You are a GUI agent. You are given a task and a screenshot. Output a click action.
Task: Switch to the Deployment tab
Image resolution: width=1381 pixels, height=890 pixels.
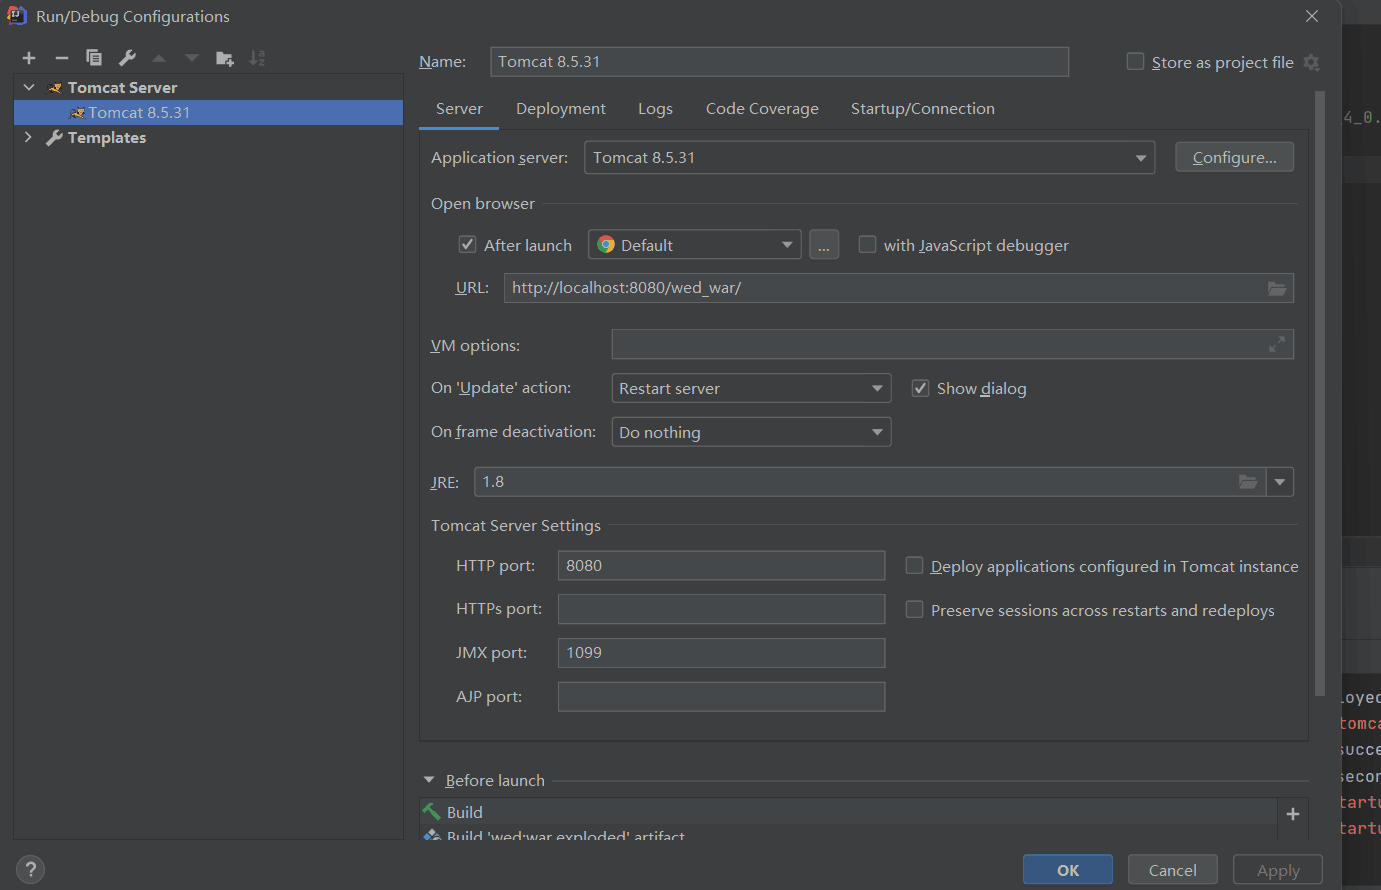pyautogui.click(x=561, y=109)
